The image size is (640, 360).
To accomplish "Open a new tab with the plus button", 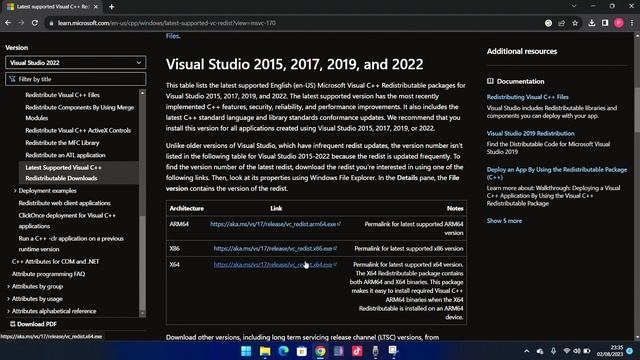I will (111, 7).
